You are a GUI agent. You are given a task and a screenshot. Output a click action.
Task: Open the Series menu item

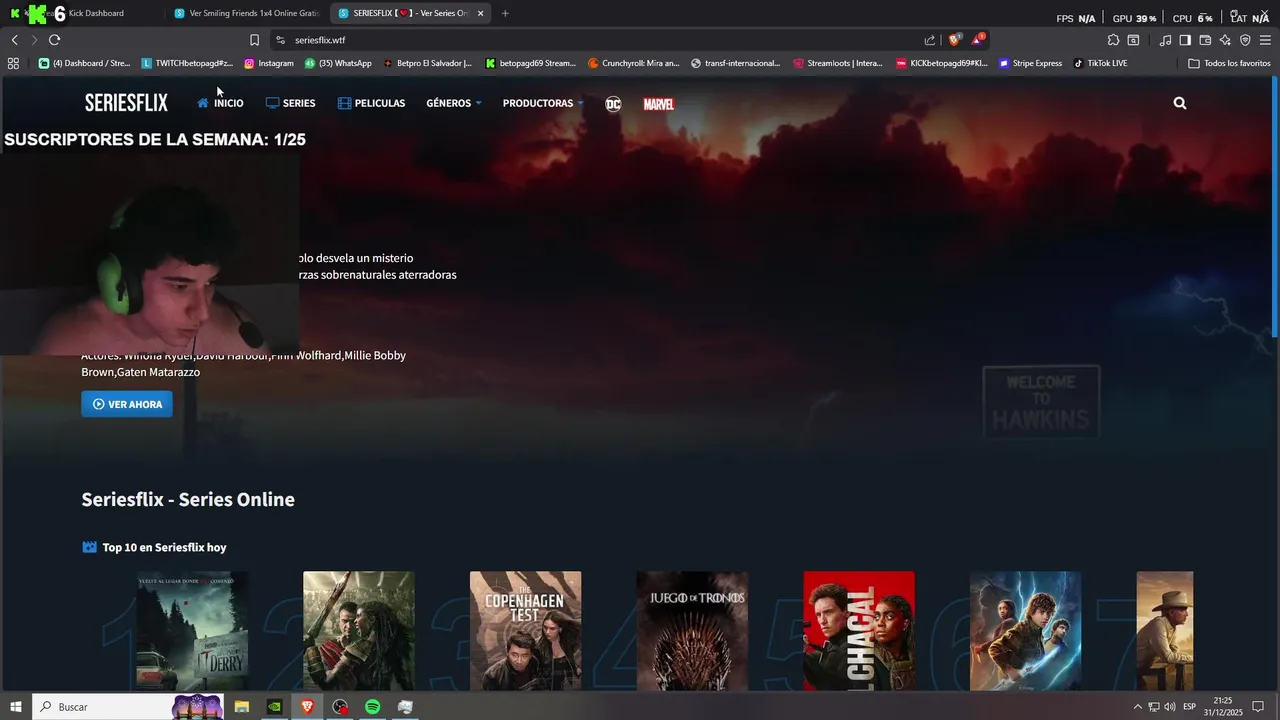click(x=291, y=103)
